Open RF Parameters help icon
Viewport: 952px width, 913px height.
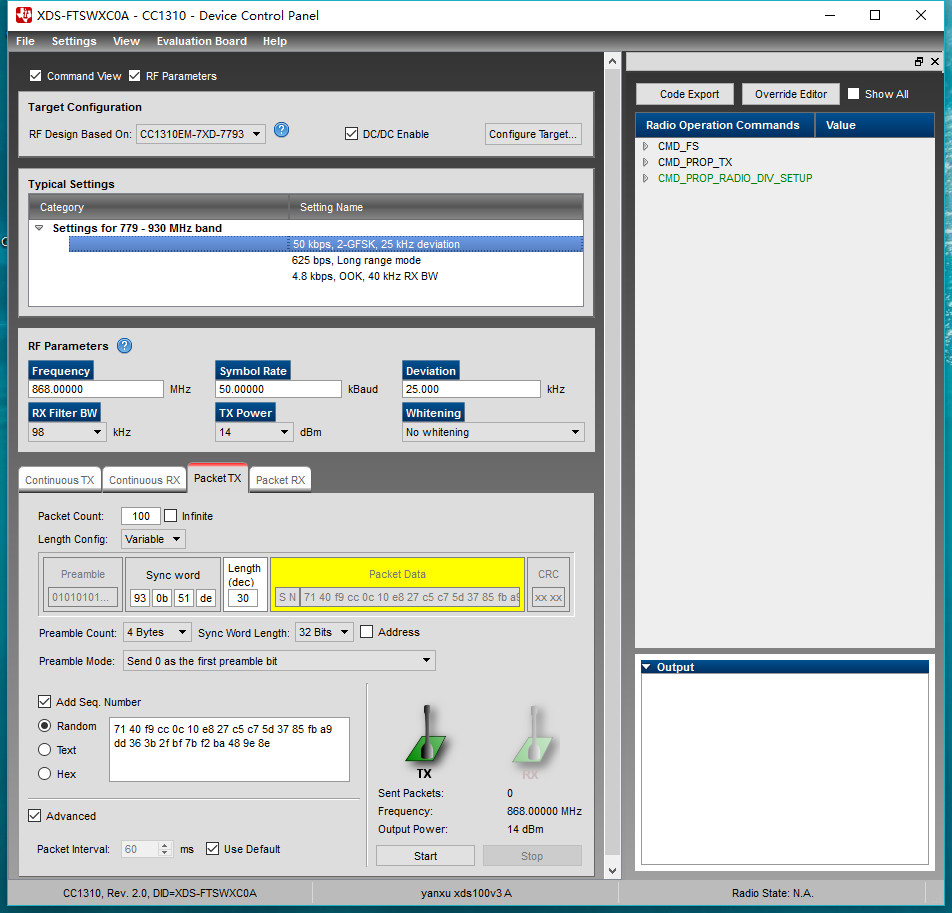tap(124, 345)
